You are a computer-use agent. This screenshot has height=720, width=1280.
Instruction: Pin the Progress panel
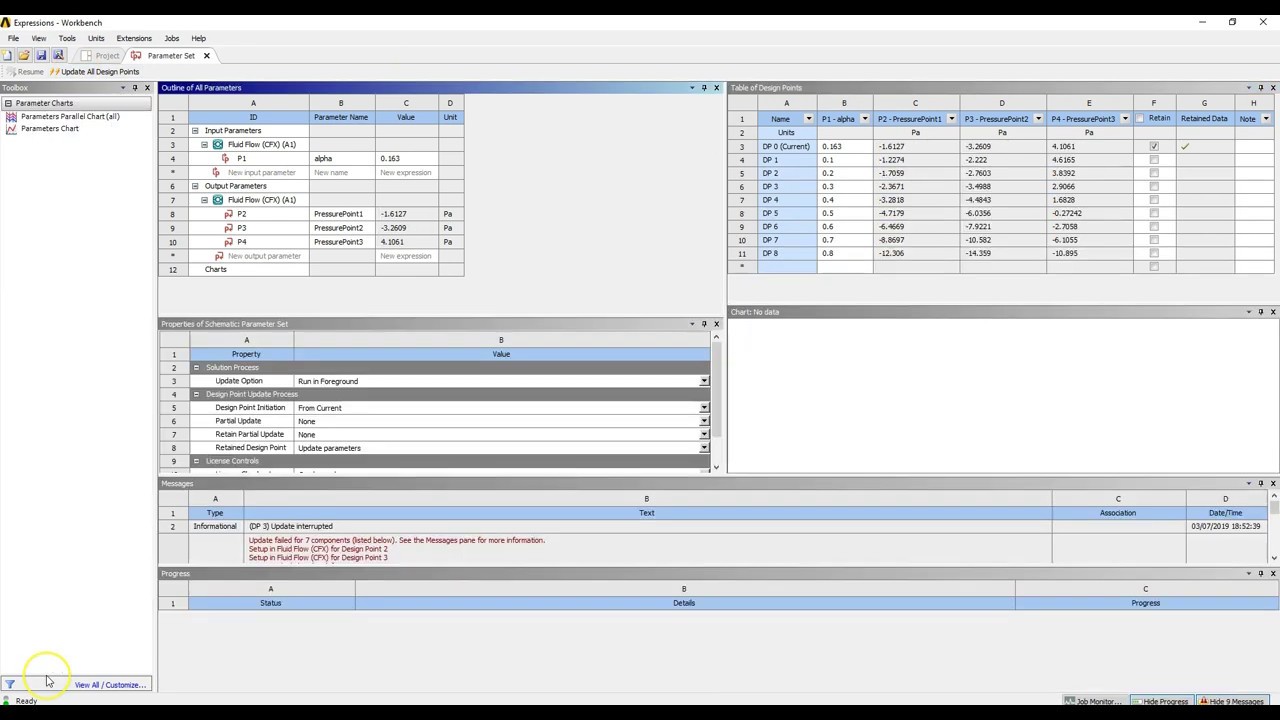[1261, 574]
